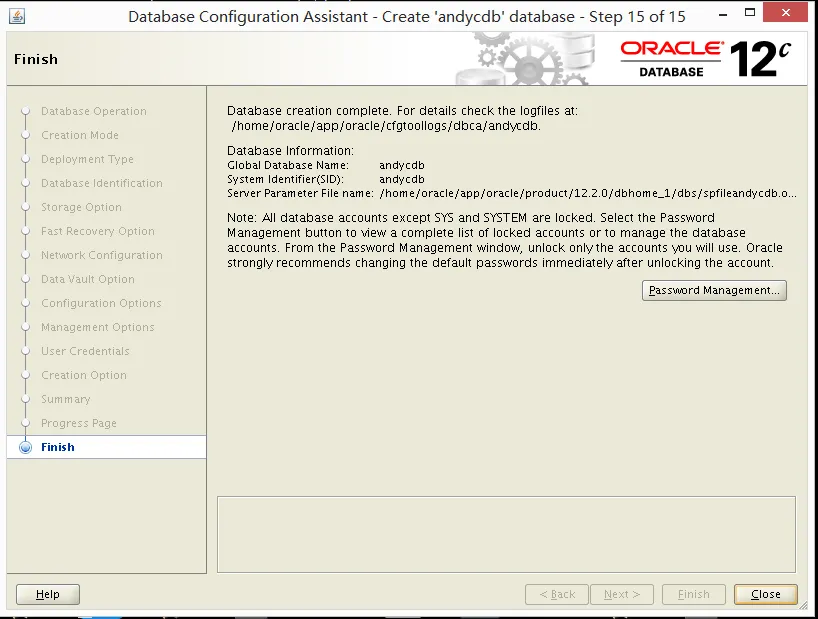This screenshot has height=619, width=818.
Task: Select the Fast Recovery Option step
Action: [98, 231]
